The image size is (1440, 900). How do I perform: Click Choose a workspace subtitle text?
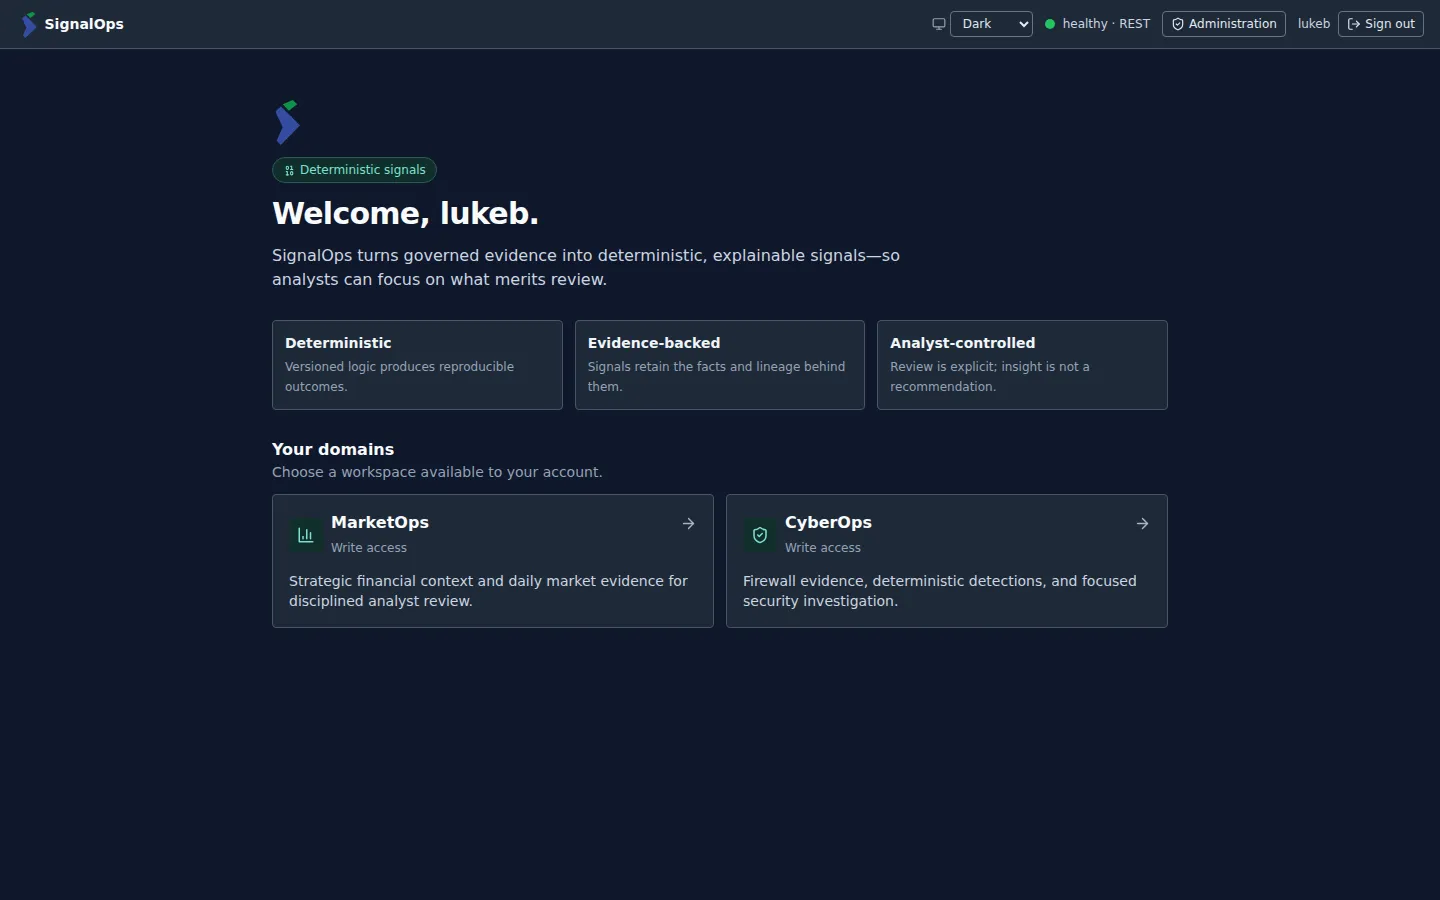[x=437, y=472]
